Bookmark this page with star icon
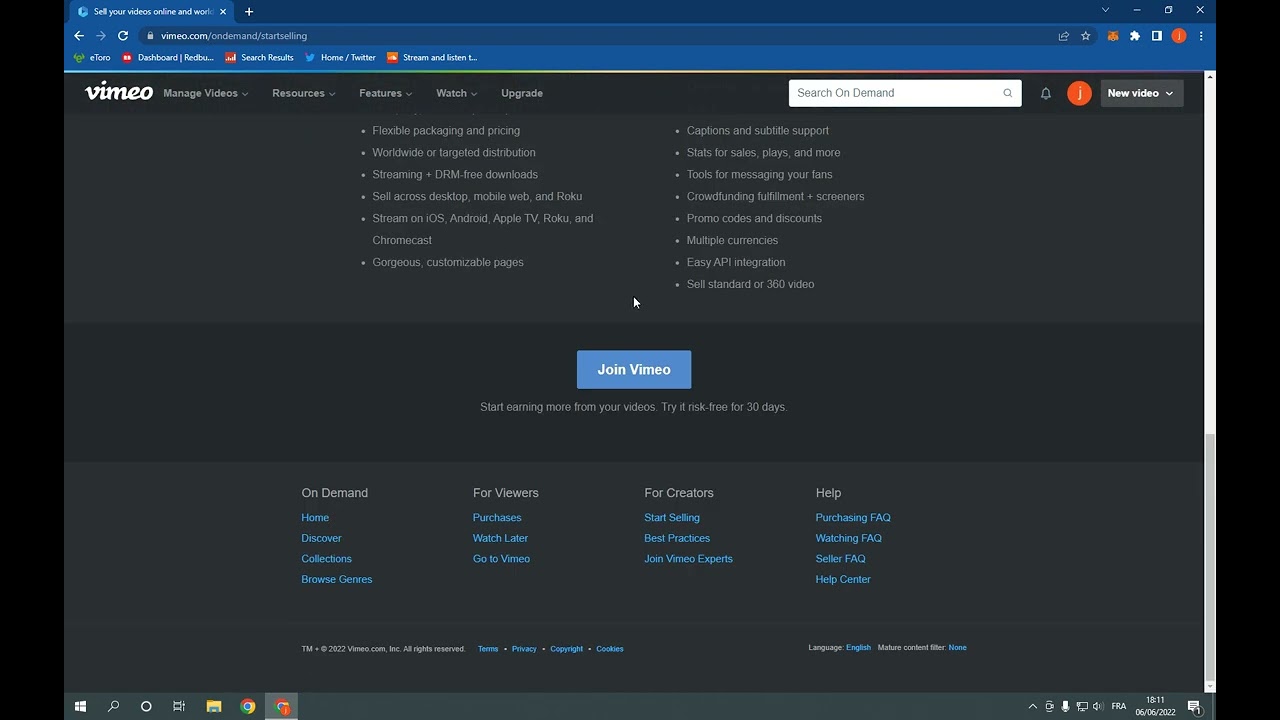1280x720 pixels. [1086, 36]
